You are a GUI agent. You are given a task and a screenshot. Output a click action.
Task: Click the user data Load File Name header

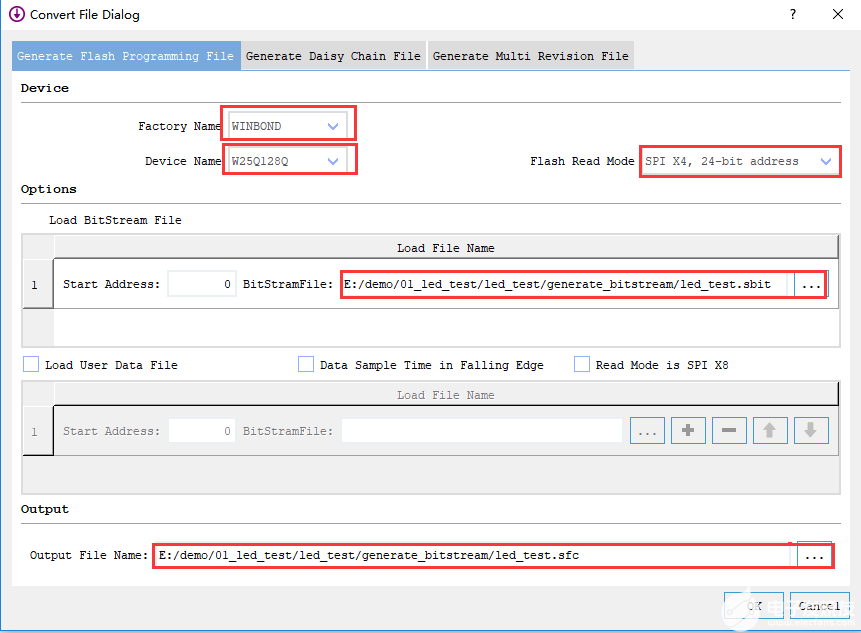(446, 395)
